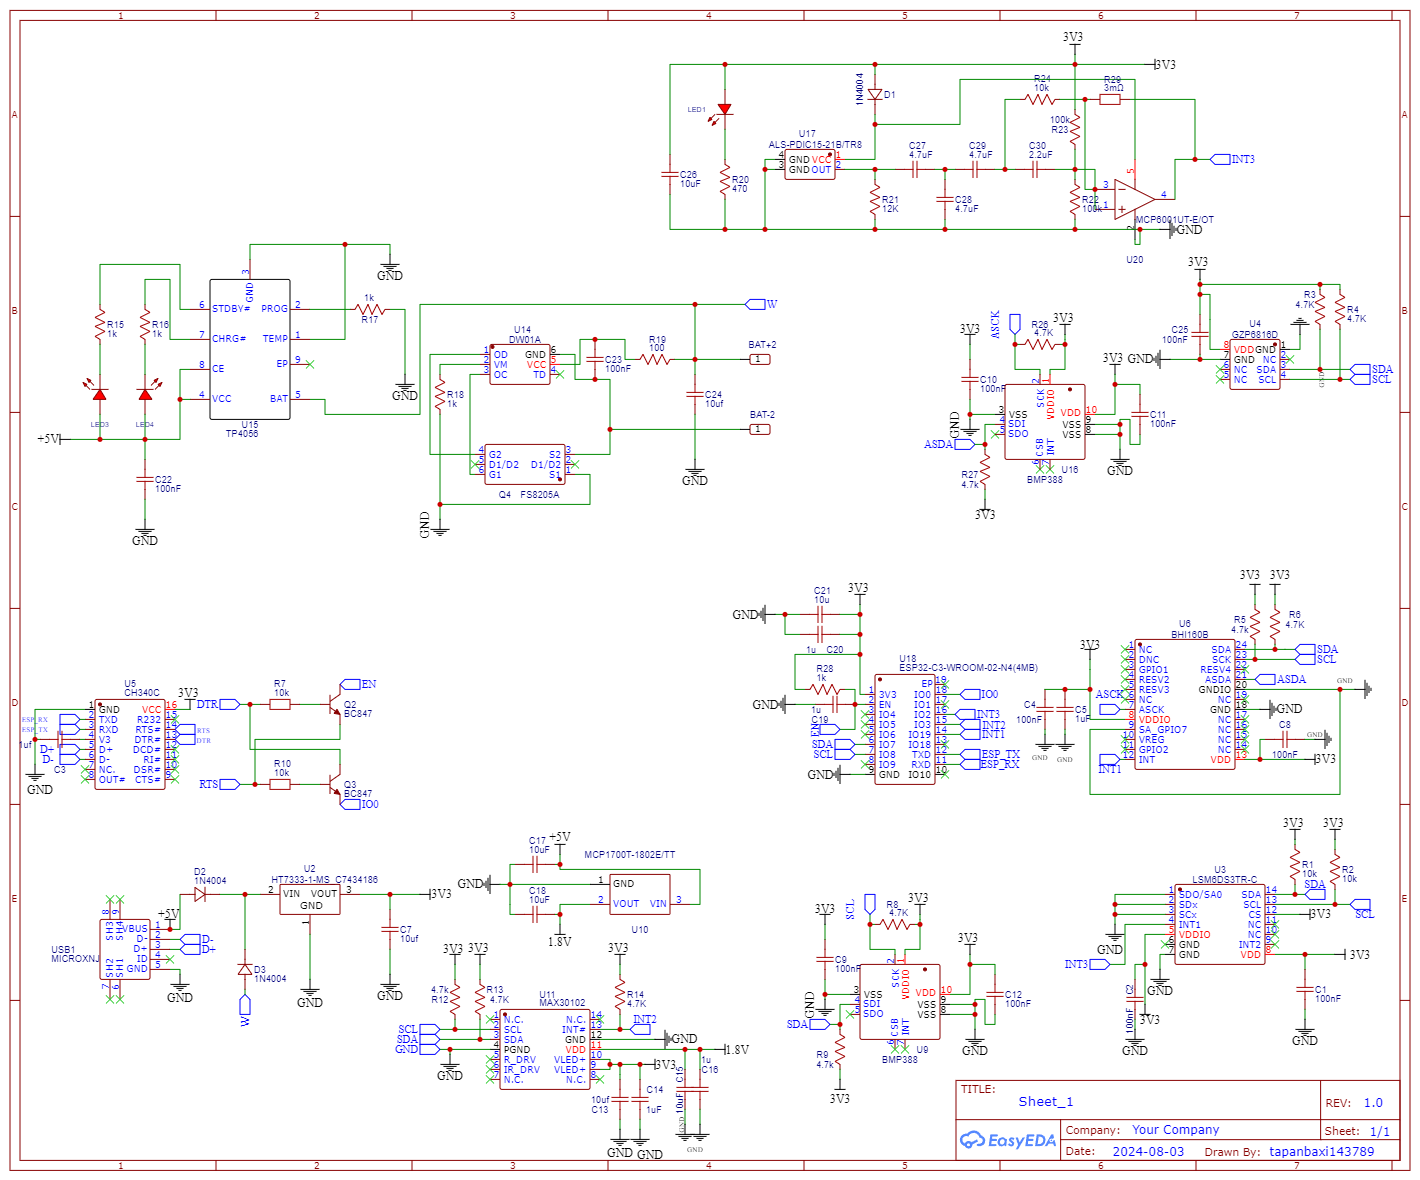Select the ALS-PDIC15-21B light sensor U17

click(810, 165)
